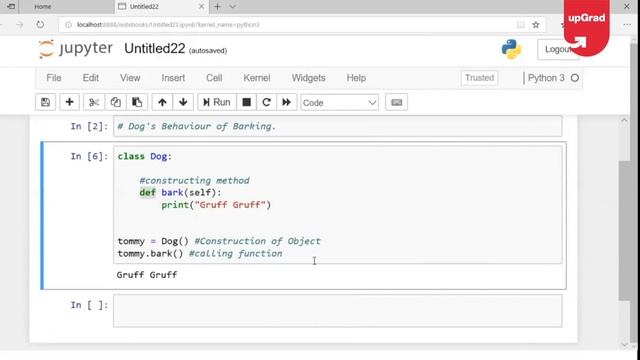This screenshot has height=360, width=640.
Task: Rename the notebook title Untitled22
Action: coord(155,49)
